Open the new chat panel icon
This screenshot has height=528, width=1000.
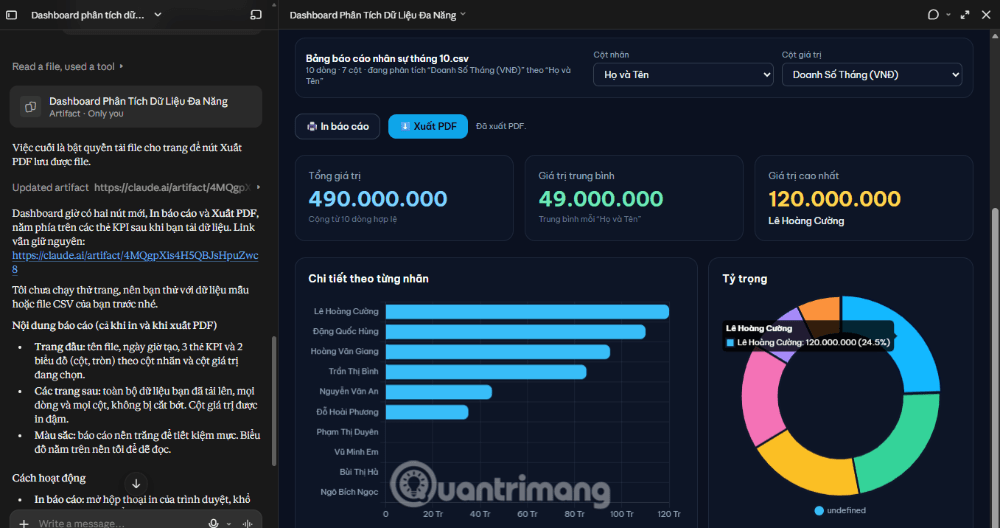[x=256, y=15]
